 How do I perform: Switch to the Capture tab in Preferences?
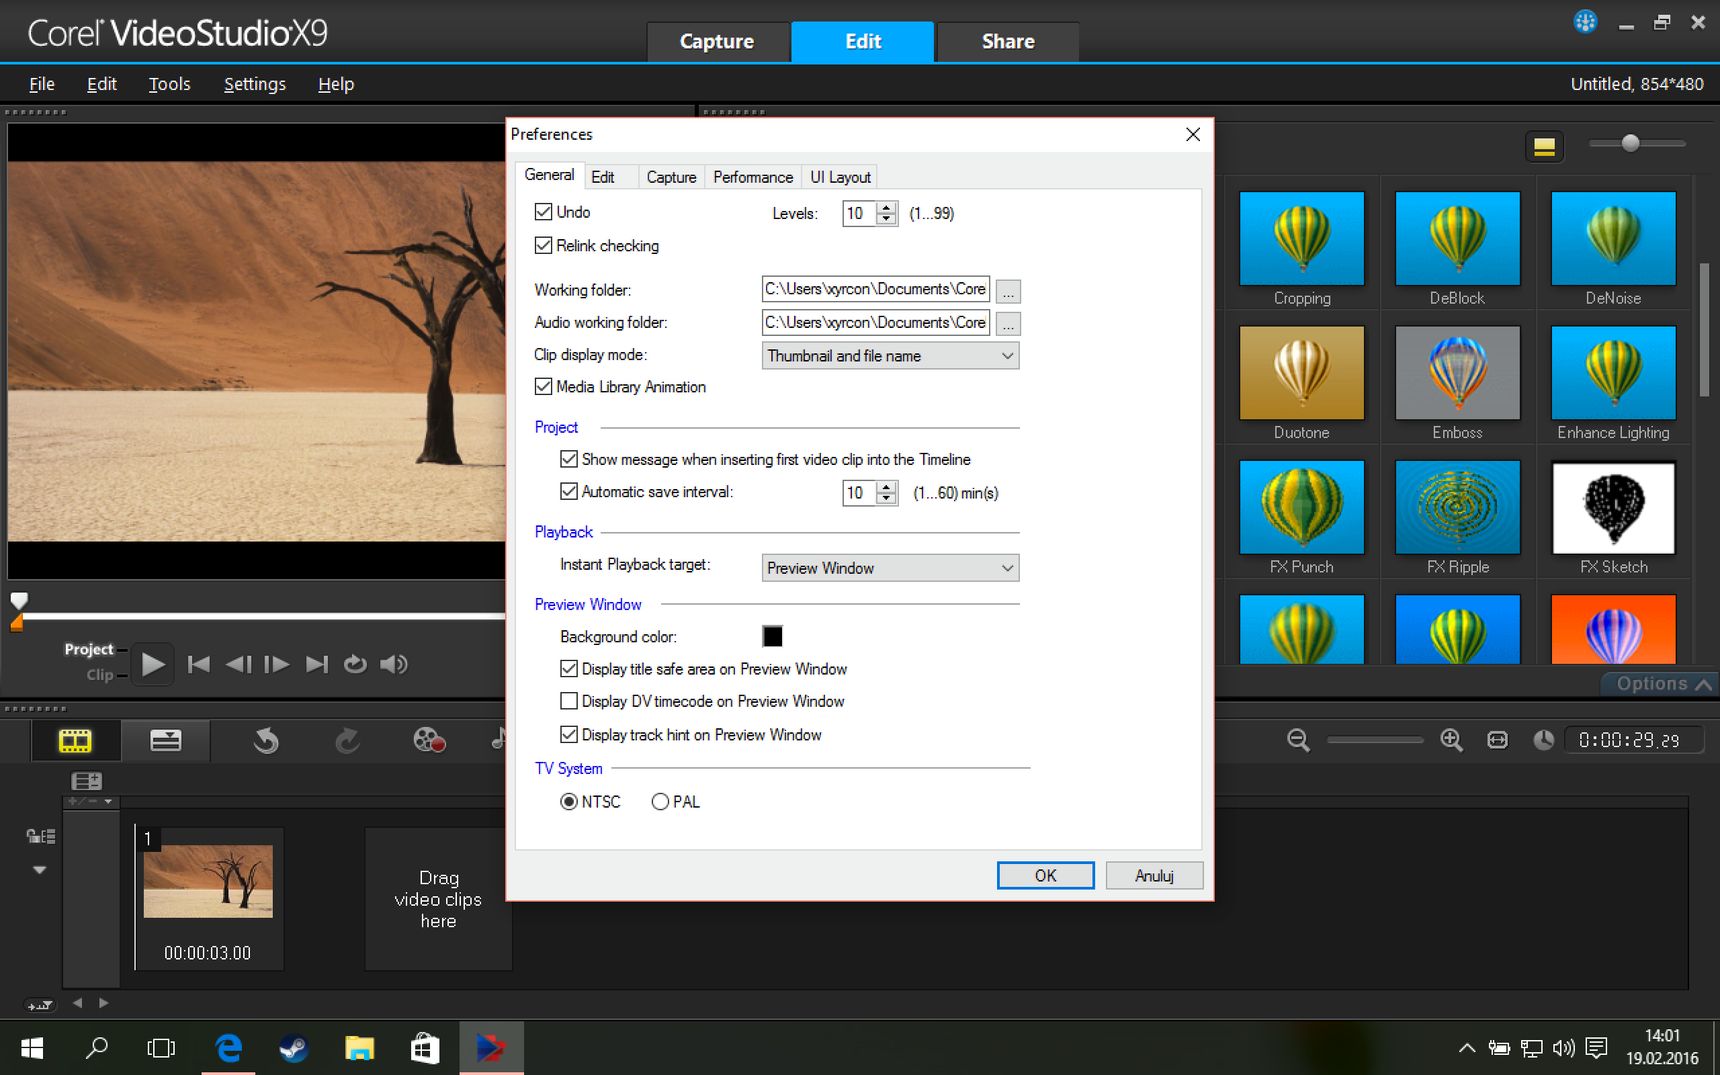(x=671, y=177)
